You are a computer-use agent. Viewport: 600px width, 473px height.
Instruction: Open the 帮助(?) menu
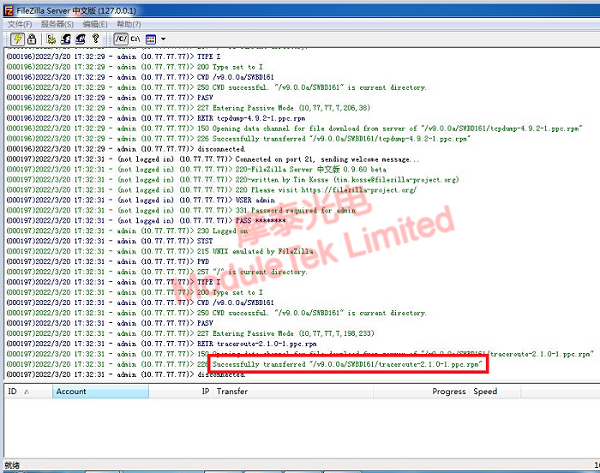coord(128,23)
